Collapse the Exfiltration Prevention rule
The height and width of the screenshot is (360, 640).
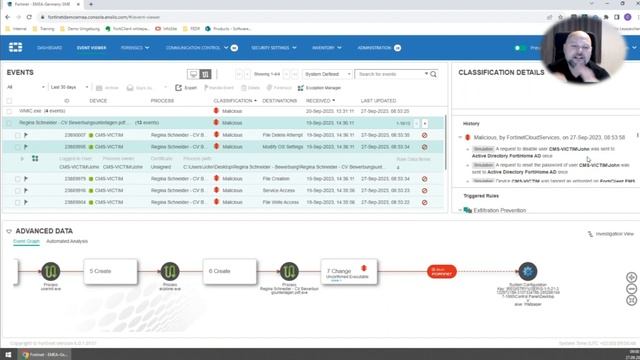460,210
